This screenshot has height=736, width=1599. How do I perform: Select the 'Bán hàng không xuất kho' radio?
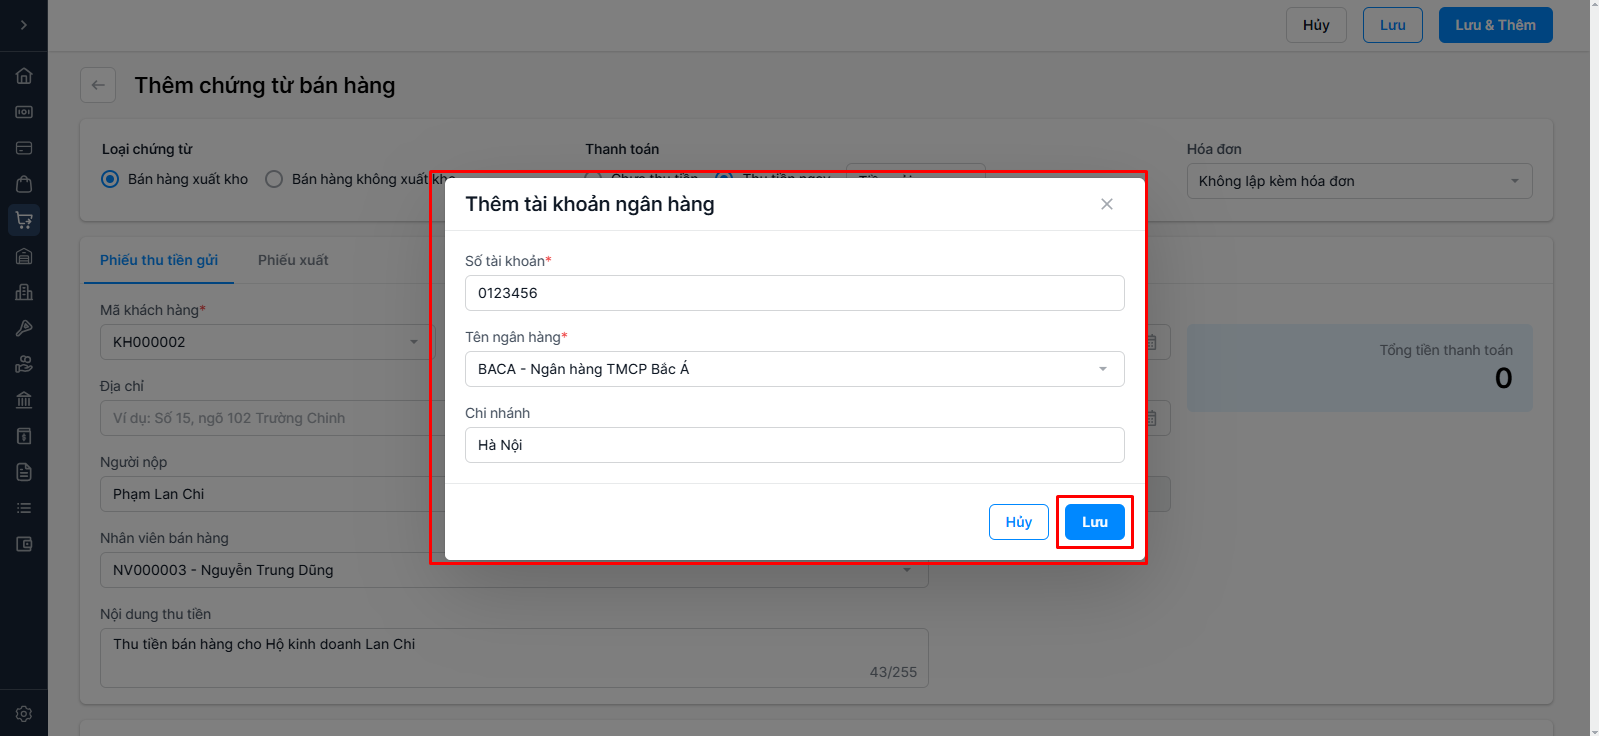[274, 179]
